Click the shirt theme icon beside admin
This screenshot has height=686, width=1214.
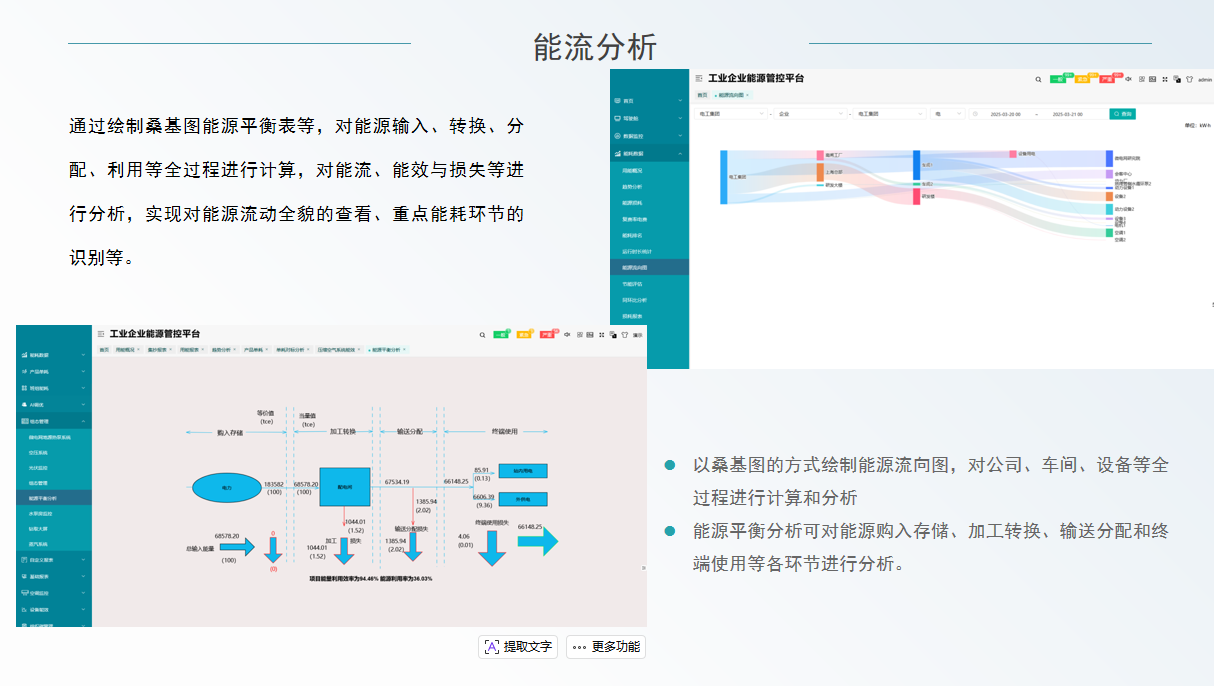1189,79
